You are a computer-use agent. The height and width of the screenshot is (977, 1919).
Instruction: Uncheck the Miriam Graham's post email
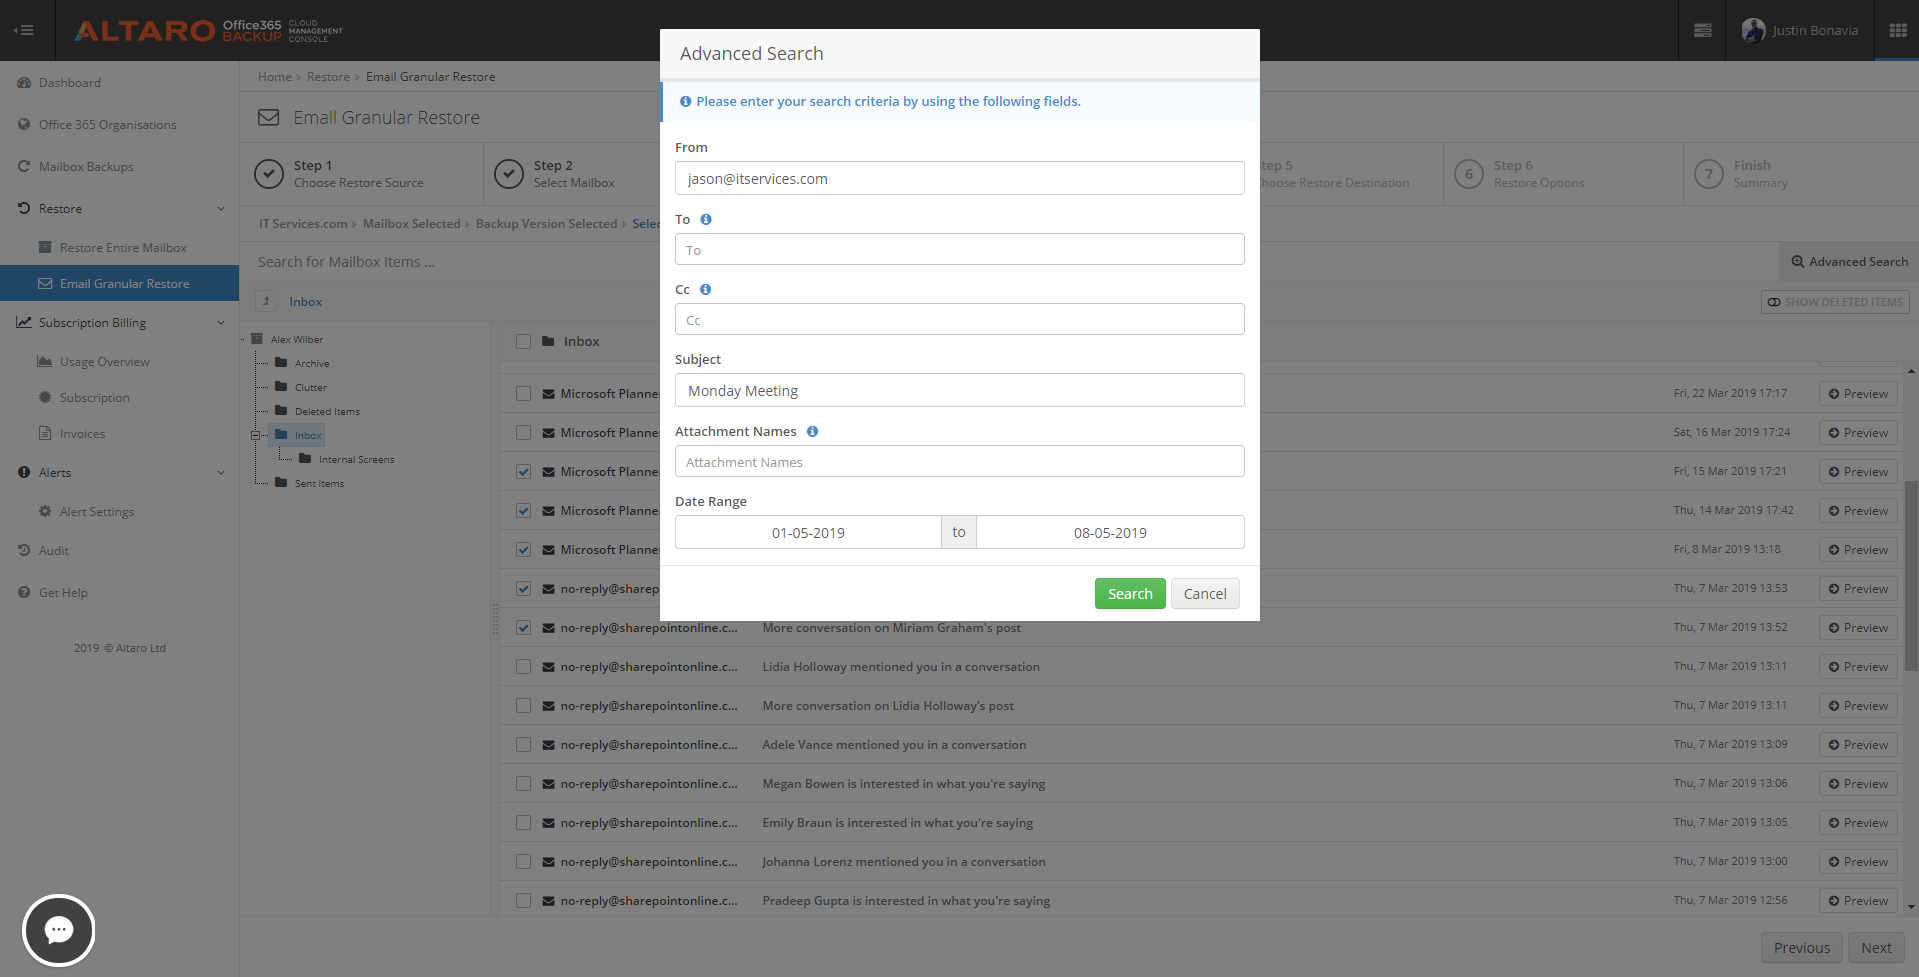pos(523,627)
